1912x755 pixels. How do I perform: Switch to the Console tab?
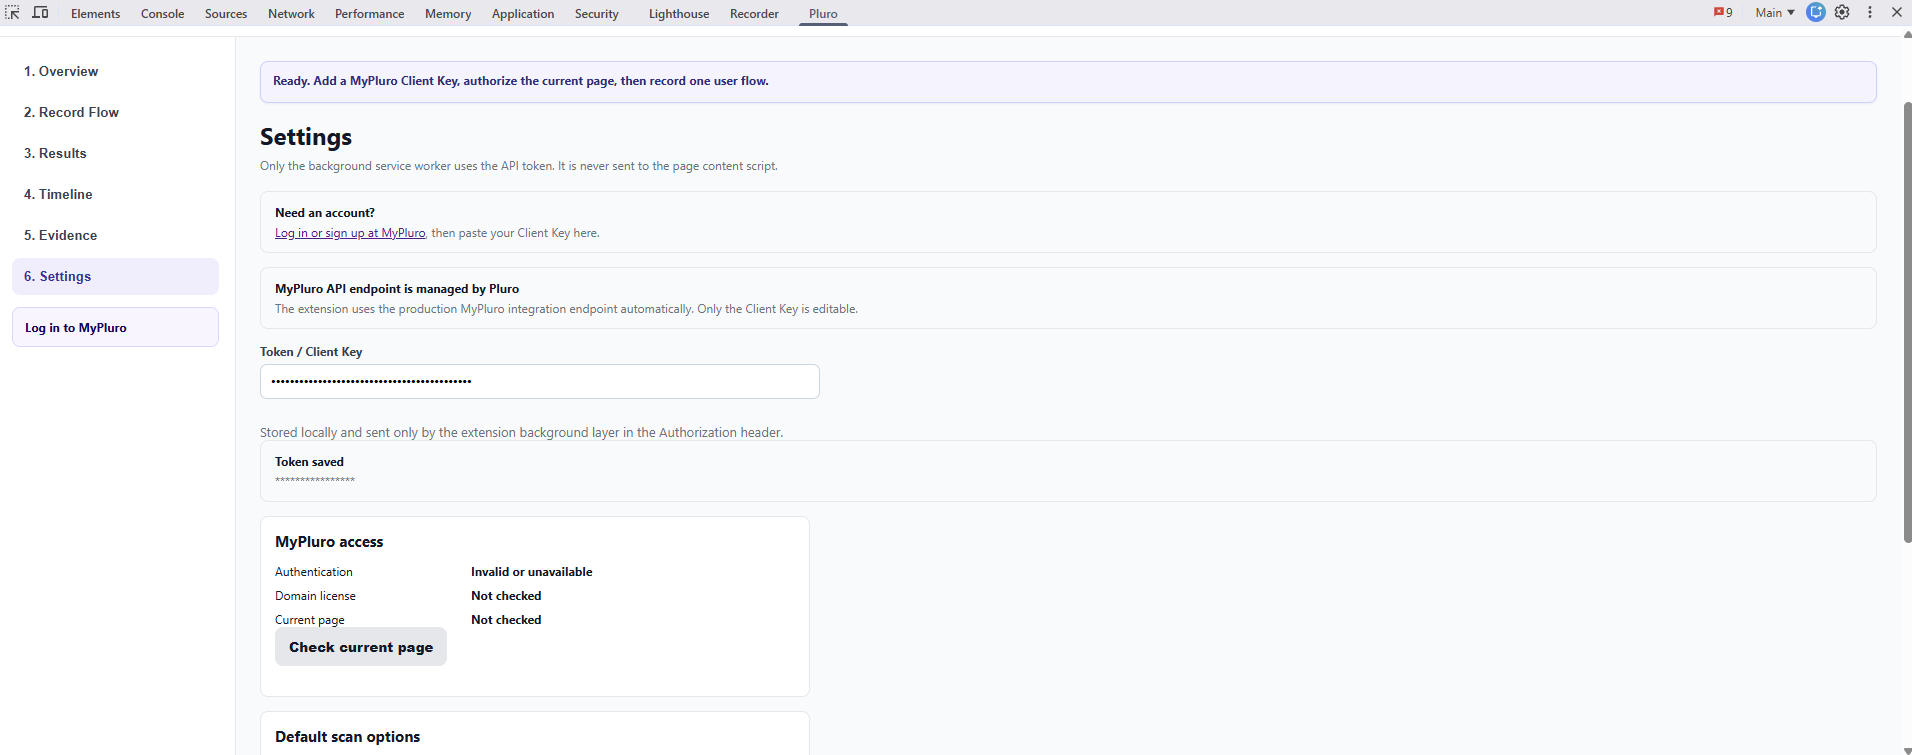[163, 14]
